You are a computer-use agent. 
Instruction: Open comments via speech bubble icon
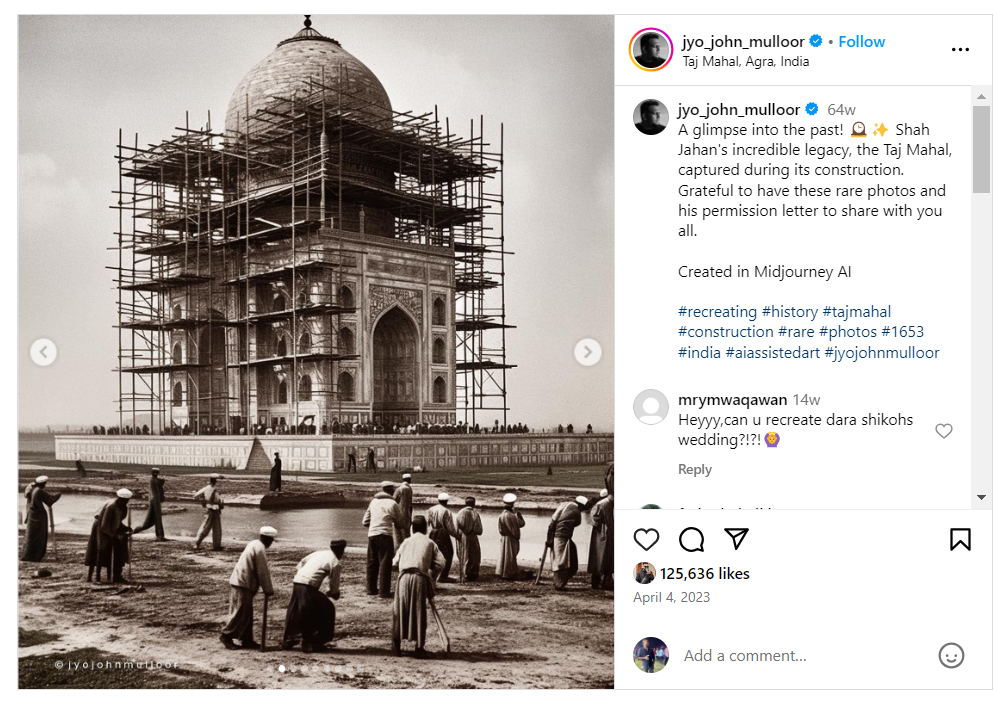pyautogui.click(x=692, y=540)
